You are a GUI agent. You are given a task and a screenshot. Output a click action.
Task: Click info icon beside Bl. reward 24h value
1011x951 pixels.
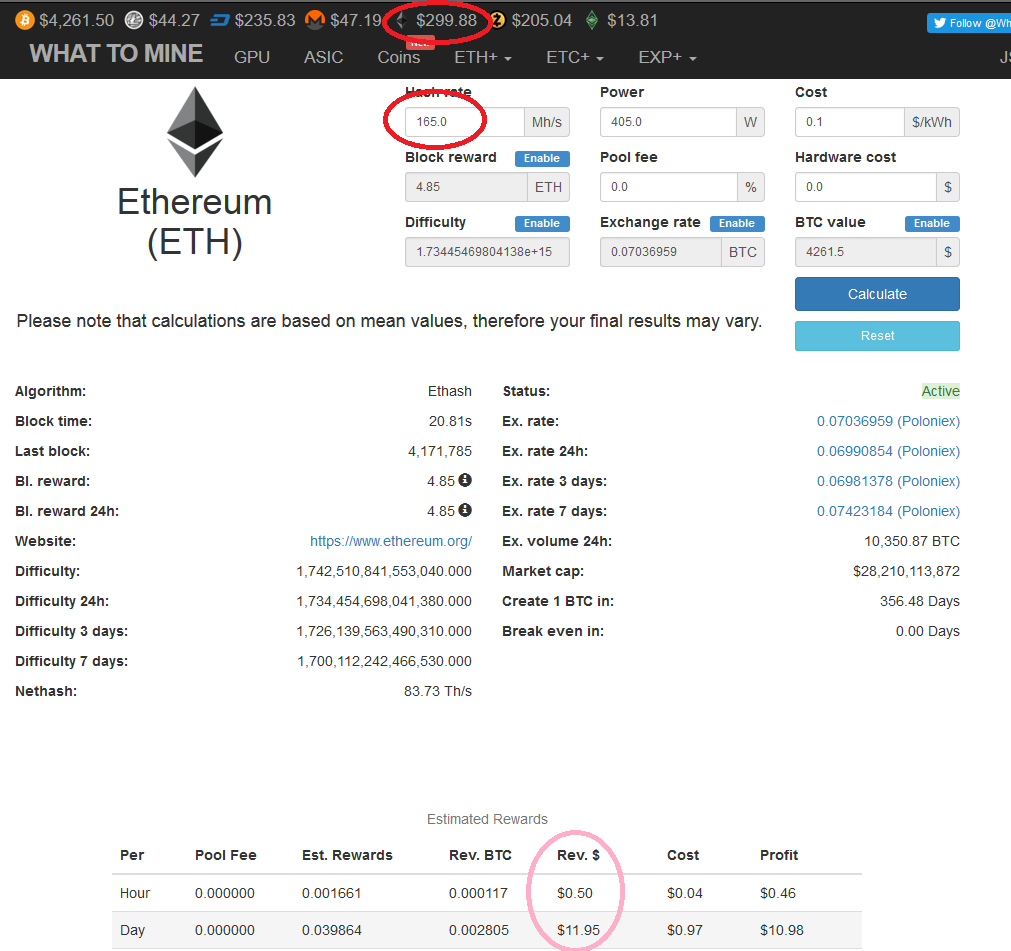465,510
